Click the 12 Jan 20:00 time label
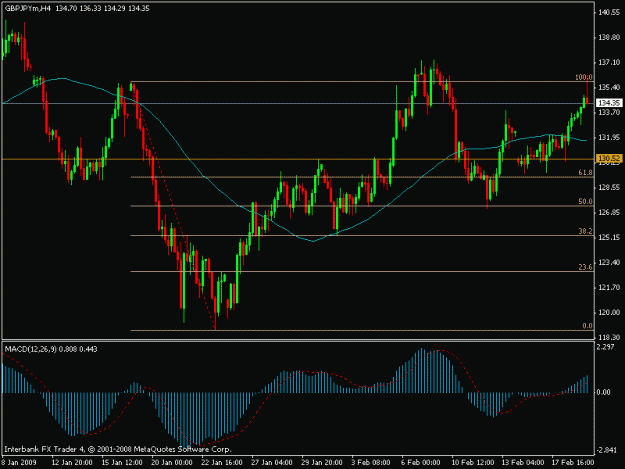Screen dimensions: 625x469 pos(72,463)
